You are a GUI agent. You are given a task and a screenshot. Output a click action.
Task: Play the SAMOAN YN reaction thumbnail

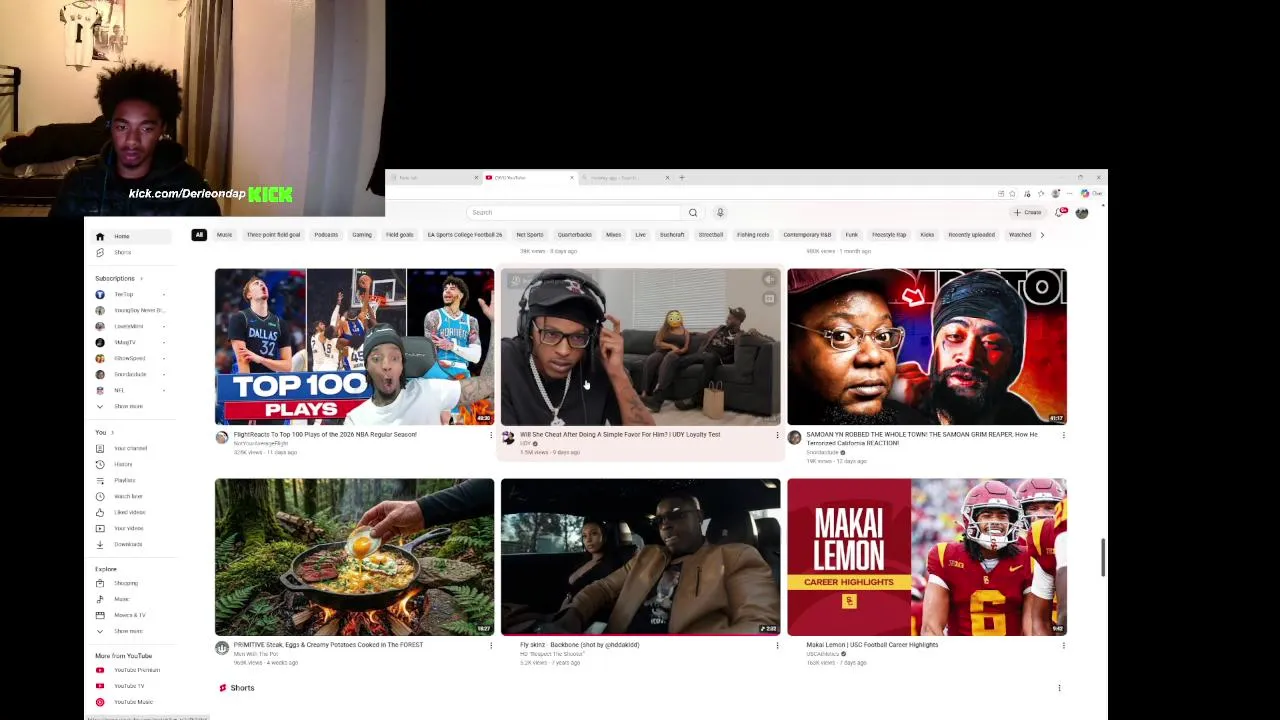[x=927, y=346]
